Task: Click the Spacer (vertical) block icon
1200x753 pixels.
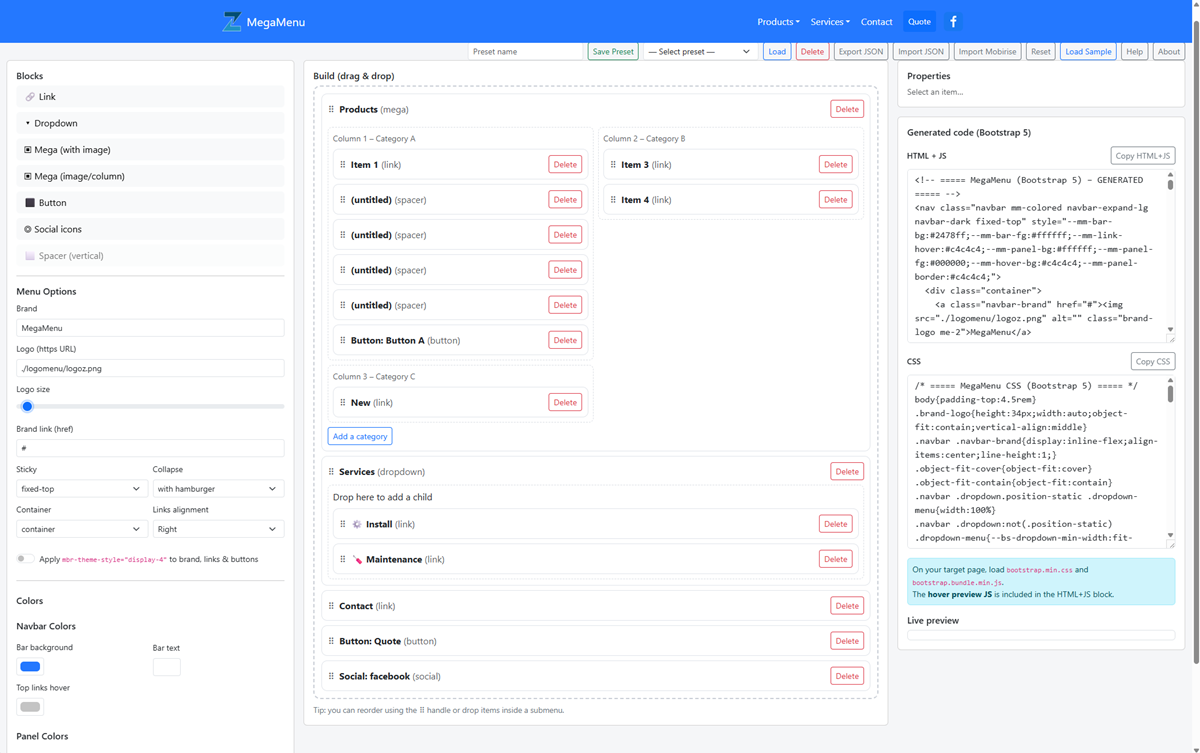Action: click(30, 256)
